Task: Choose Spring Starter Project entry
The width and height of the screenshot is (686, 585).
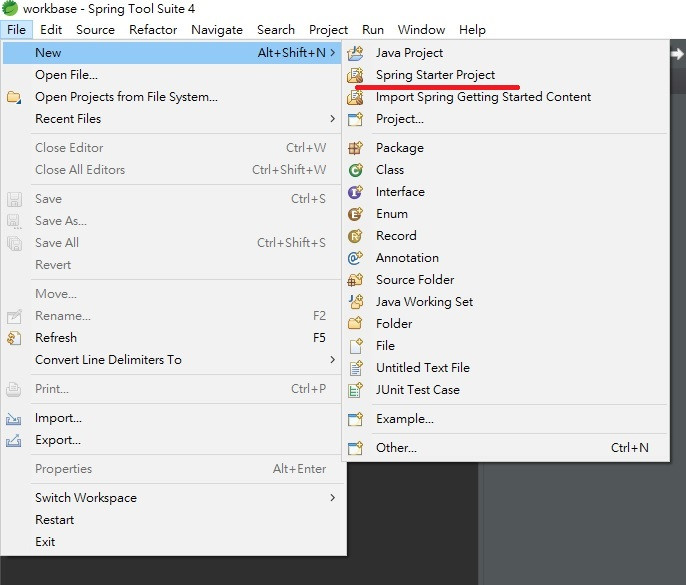Action: coord(505,75)
